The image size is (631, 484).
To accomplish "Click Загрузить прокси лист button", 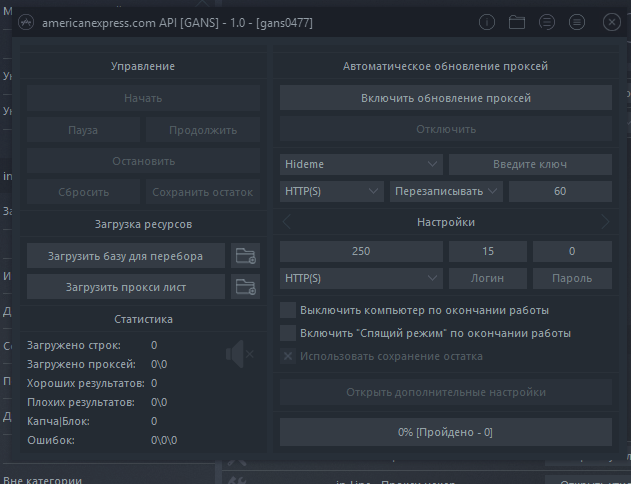I will click(x=126, y=286).
